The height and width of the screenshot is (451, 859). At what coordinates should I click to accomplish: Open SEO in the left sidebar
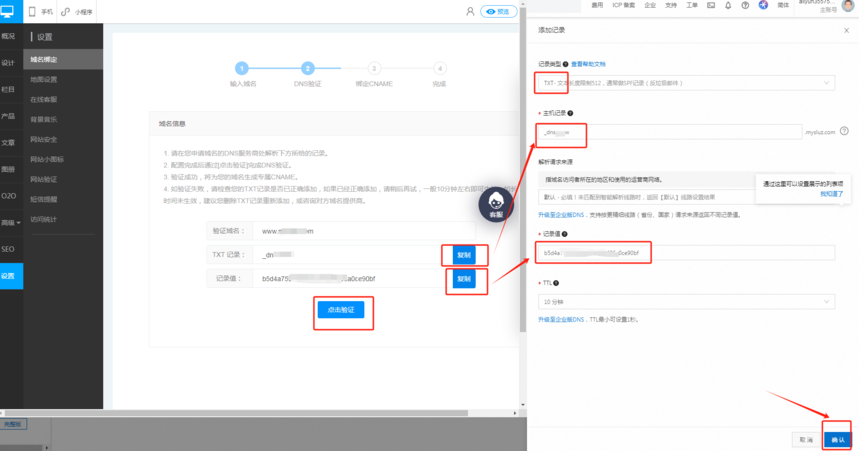pos(8,249)
